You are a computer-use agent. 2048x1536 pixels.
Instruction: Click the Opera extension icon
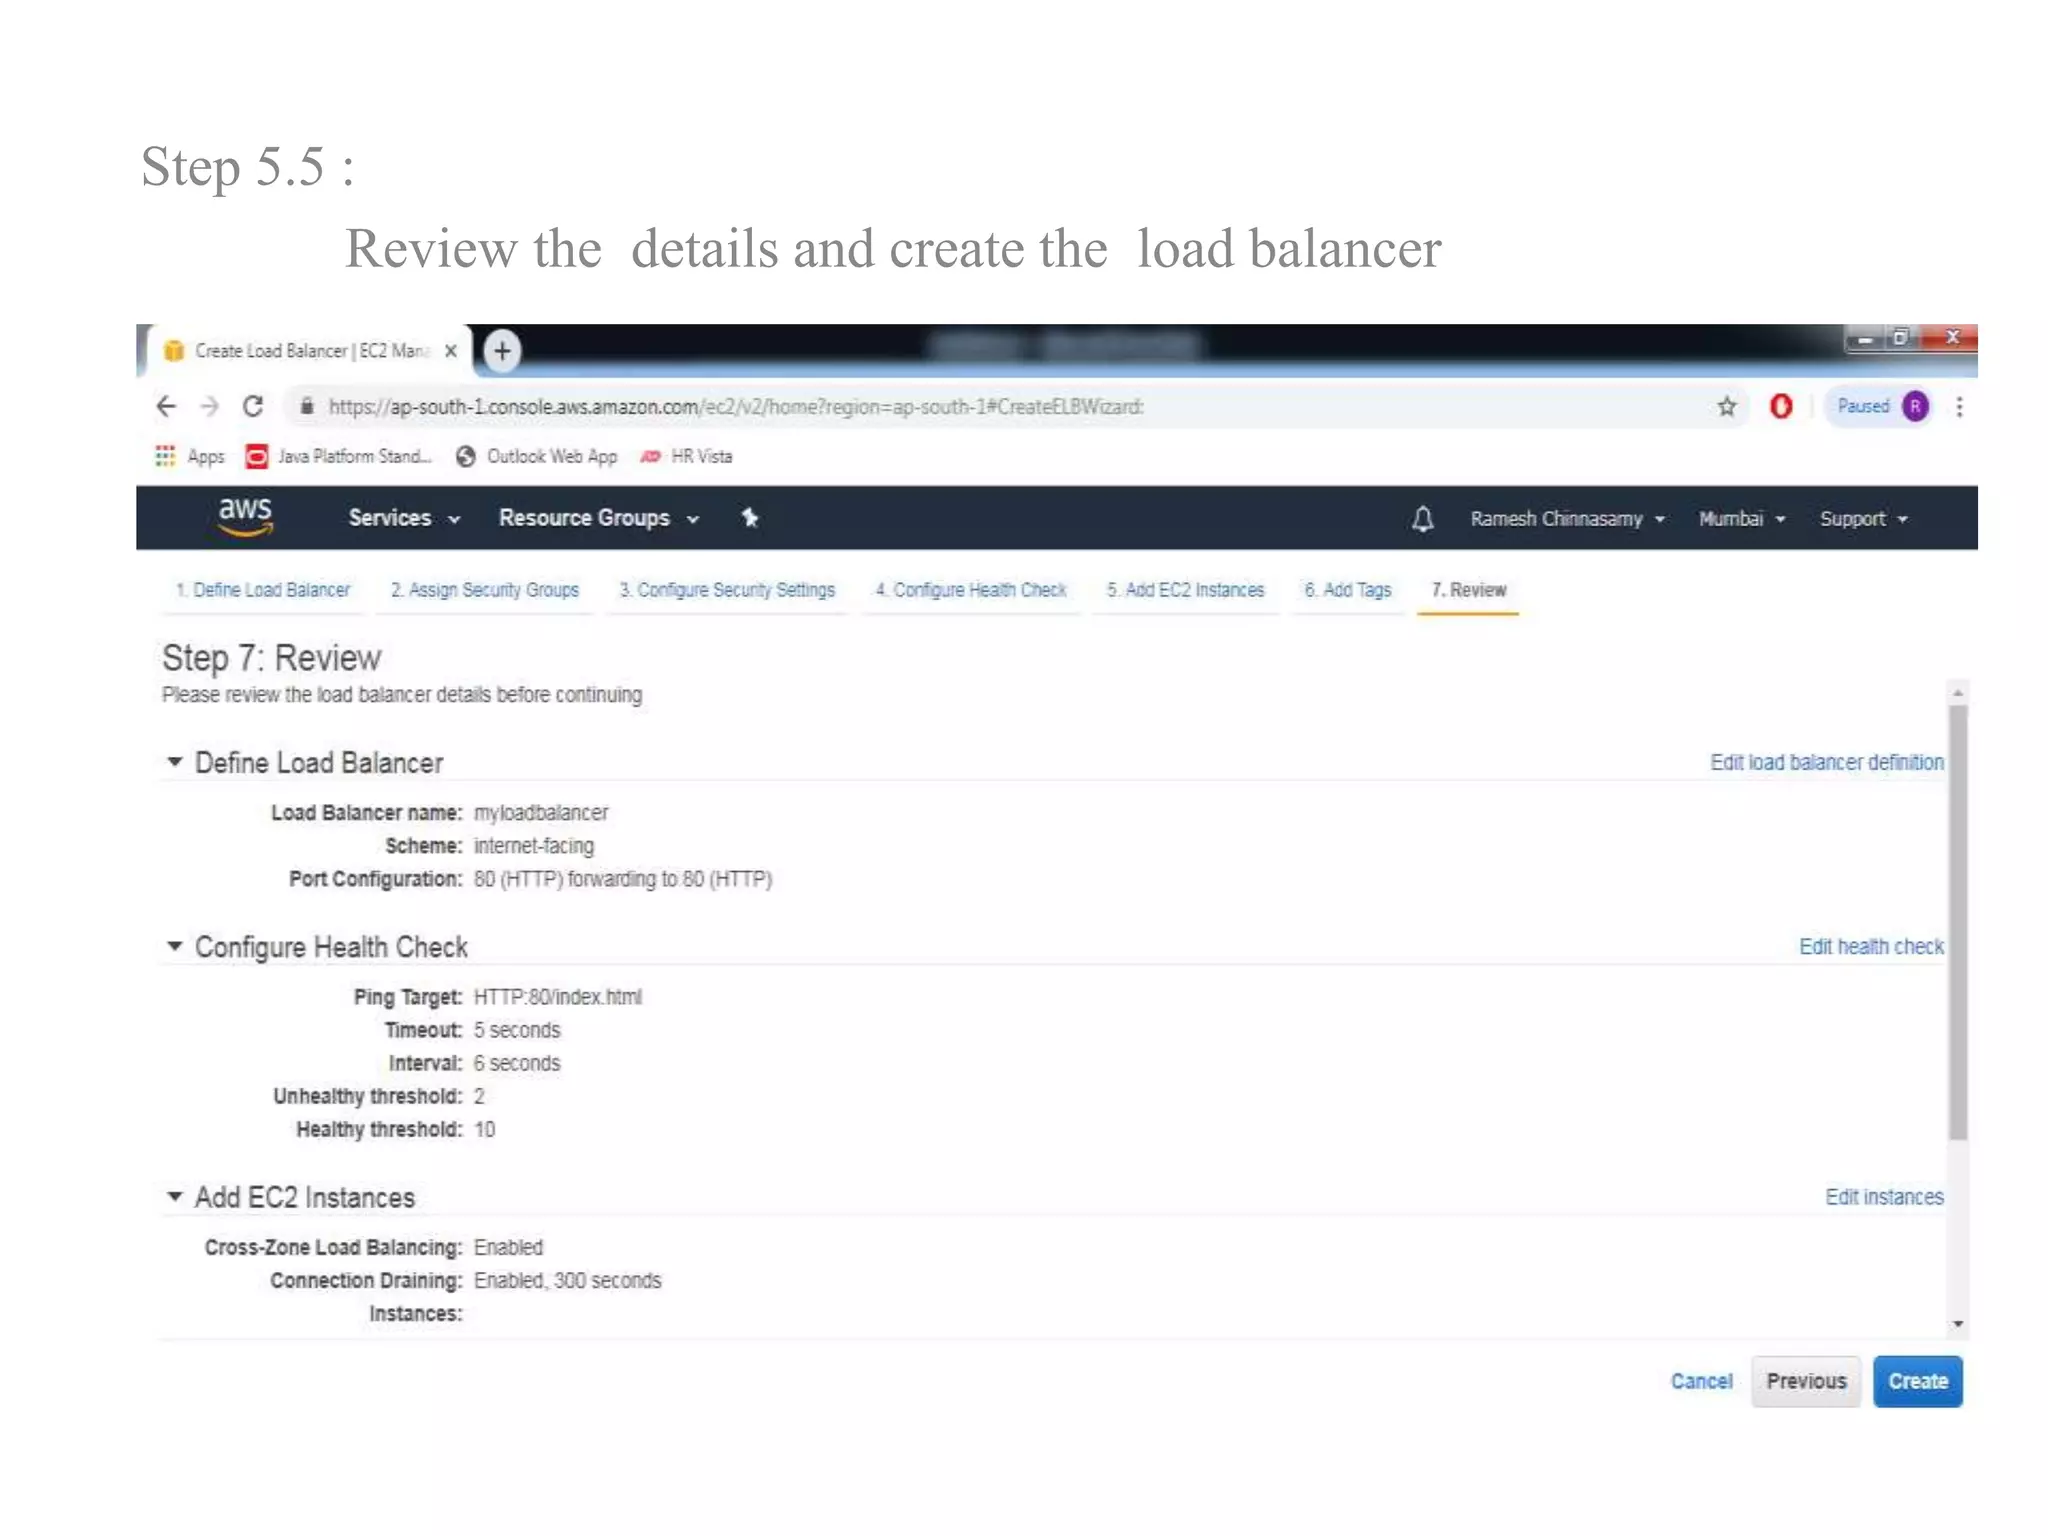[1780, 406]
